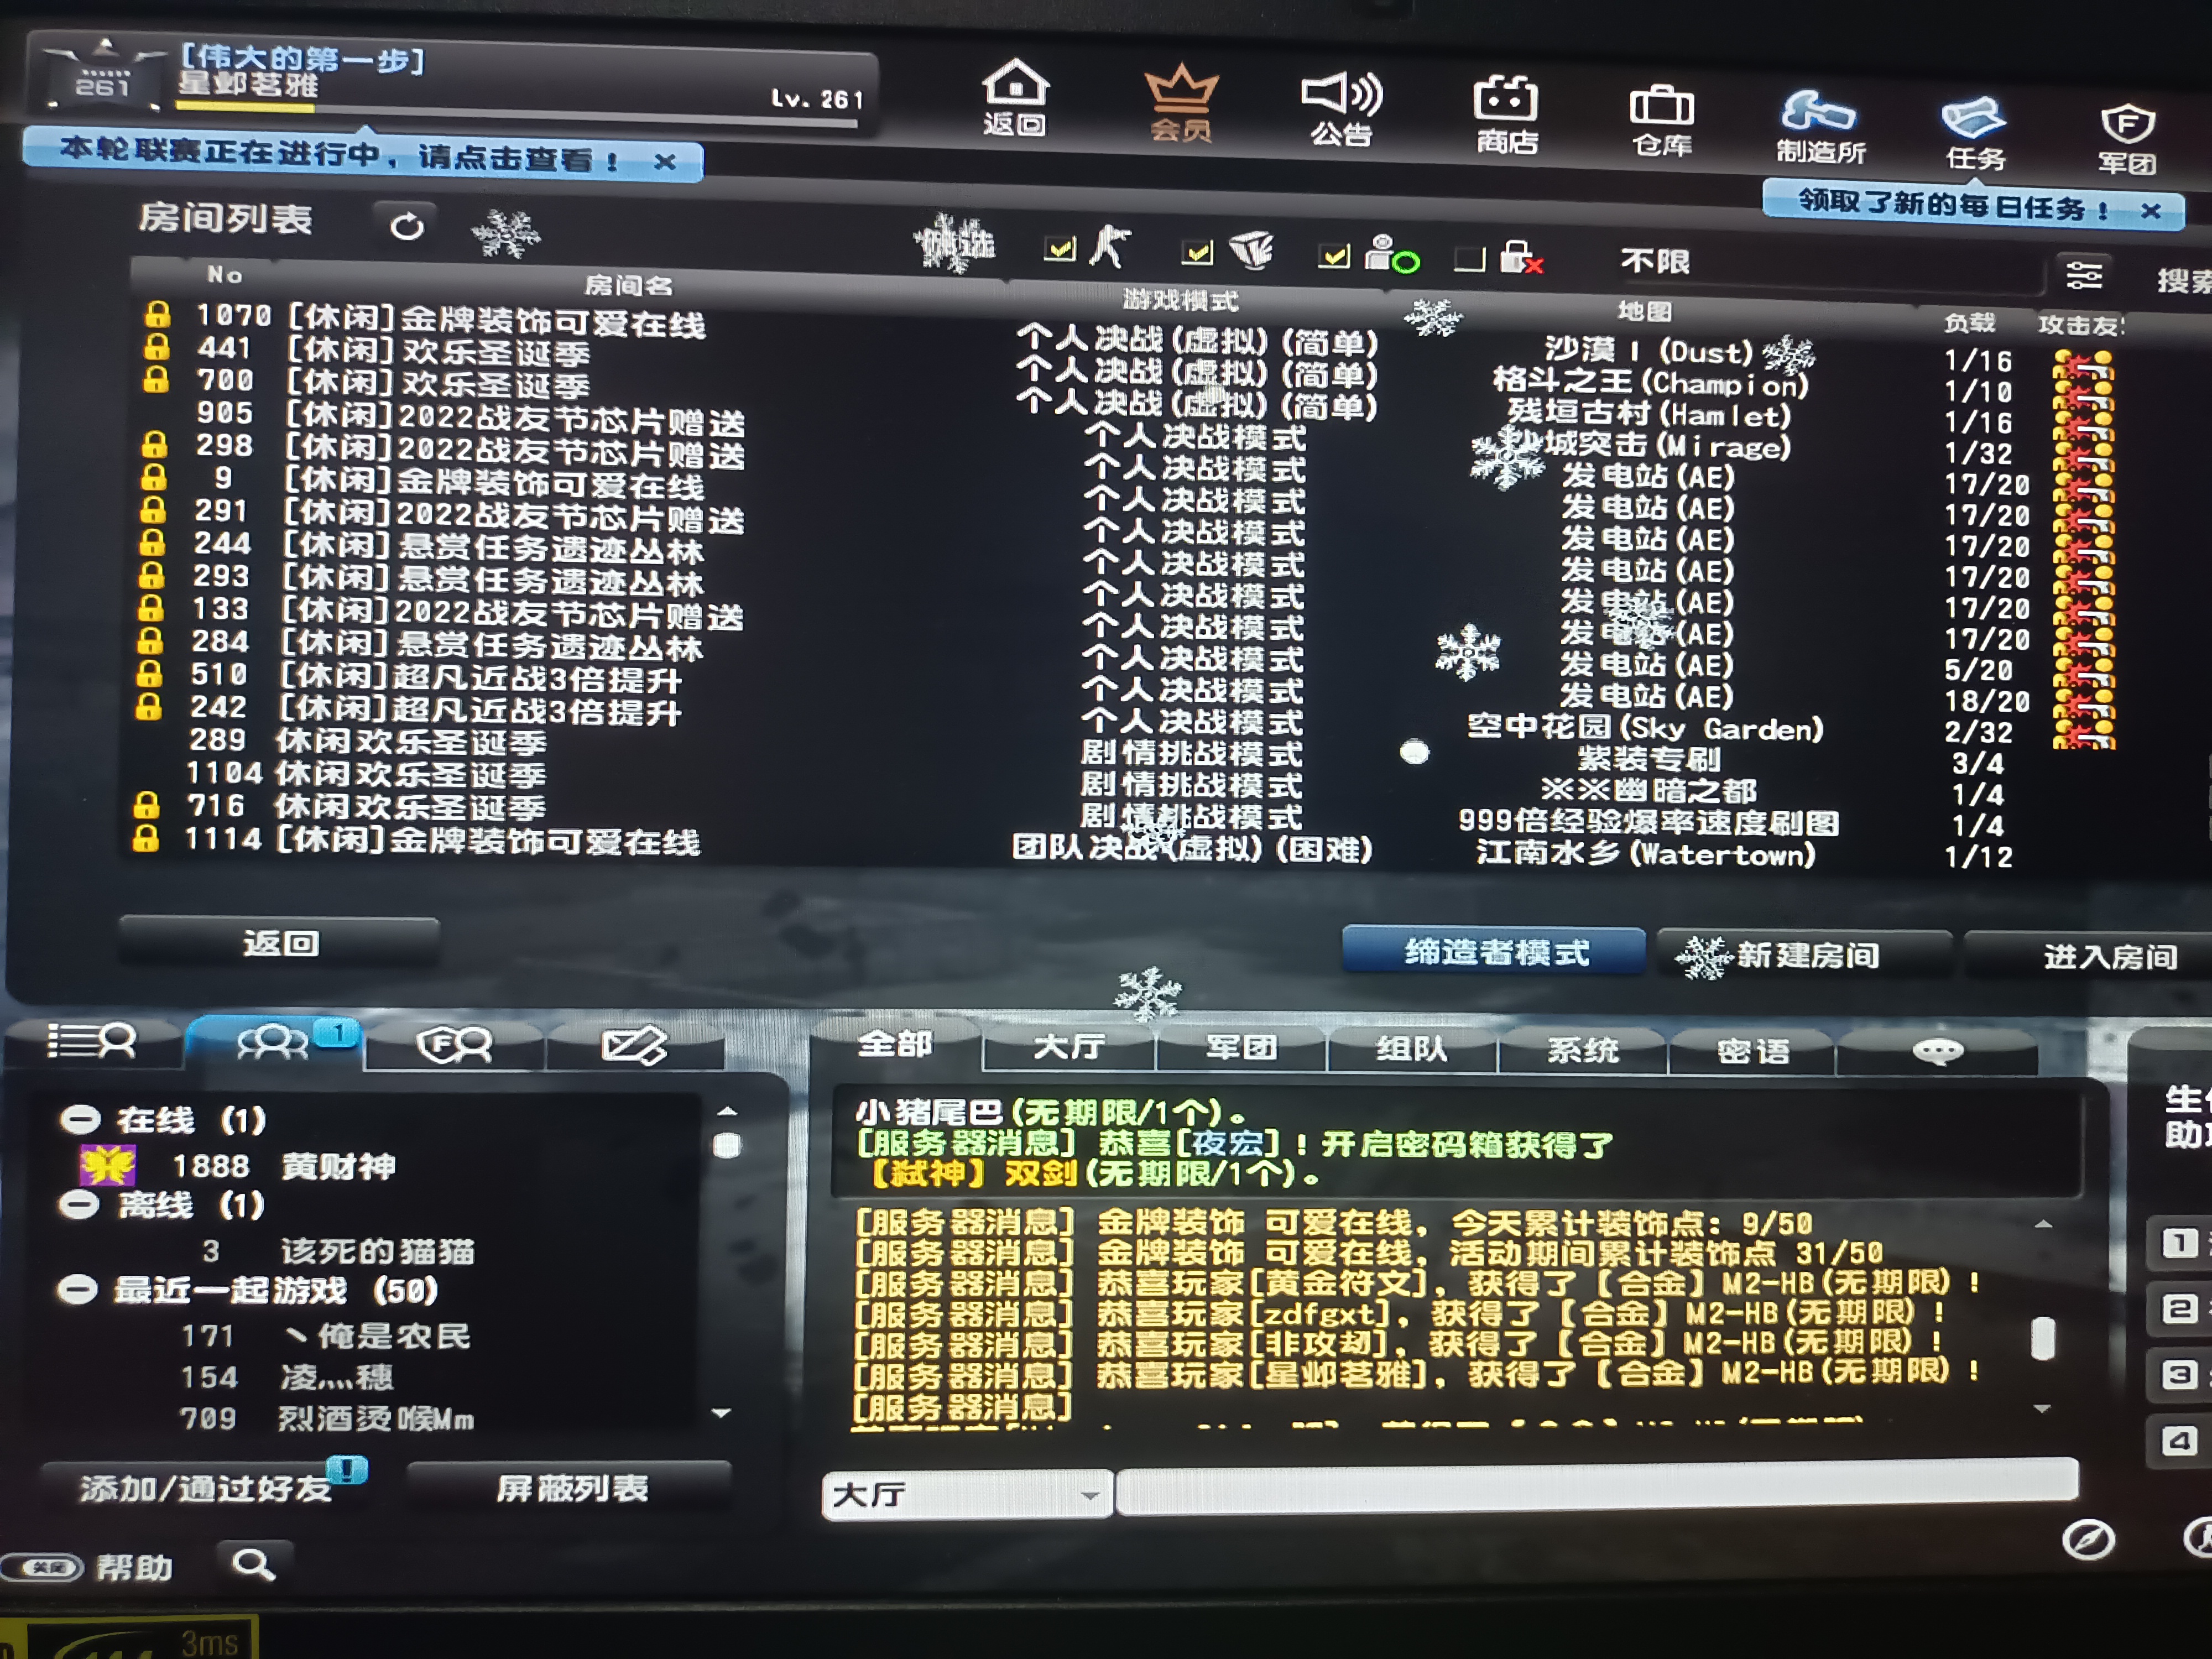Open room filter settings sliders icon
Viewport: 2212px width, 1659px height.
pyautogui.click(x=2084, y=274)
